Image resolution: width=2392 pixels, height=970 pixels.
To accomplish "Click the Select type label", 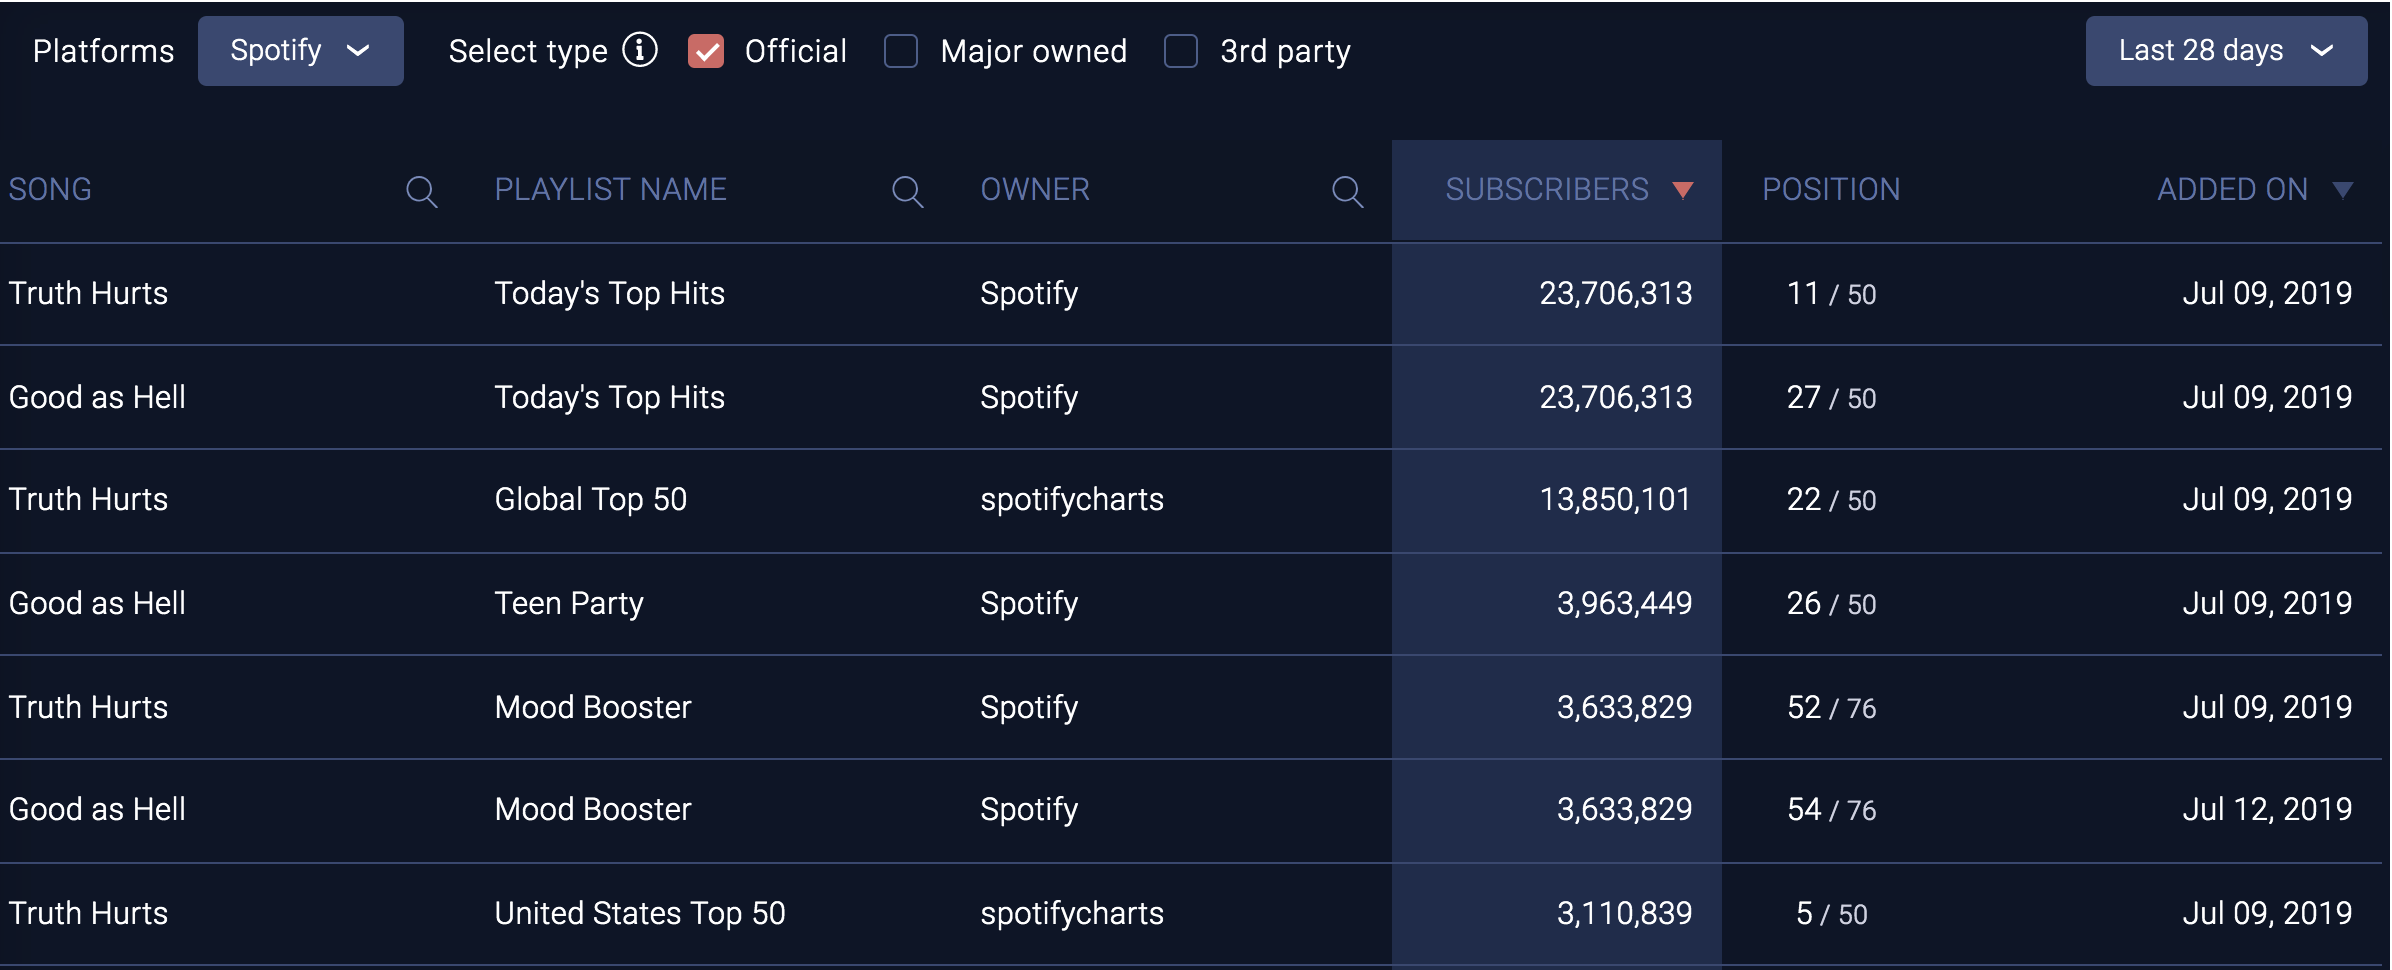I will pyautogui.click(x=528, y=51).
